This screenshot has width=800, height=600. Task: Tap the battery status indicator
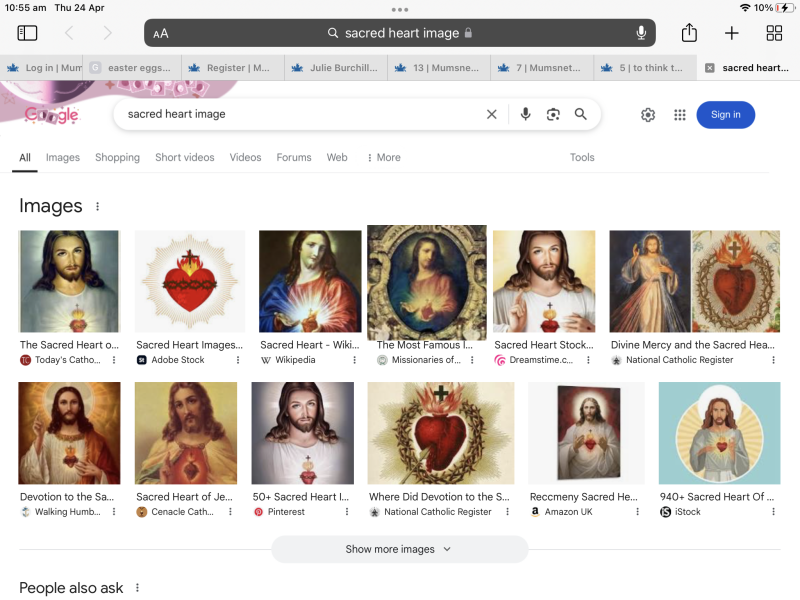coord(784,8)
